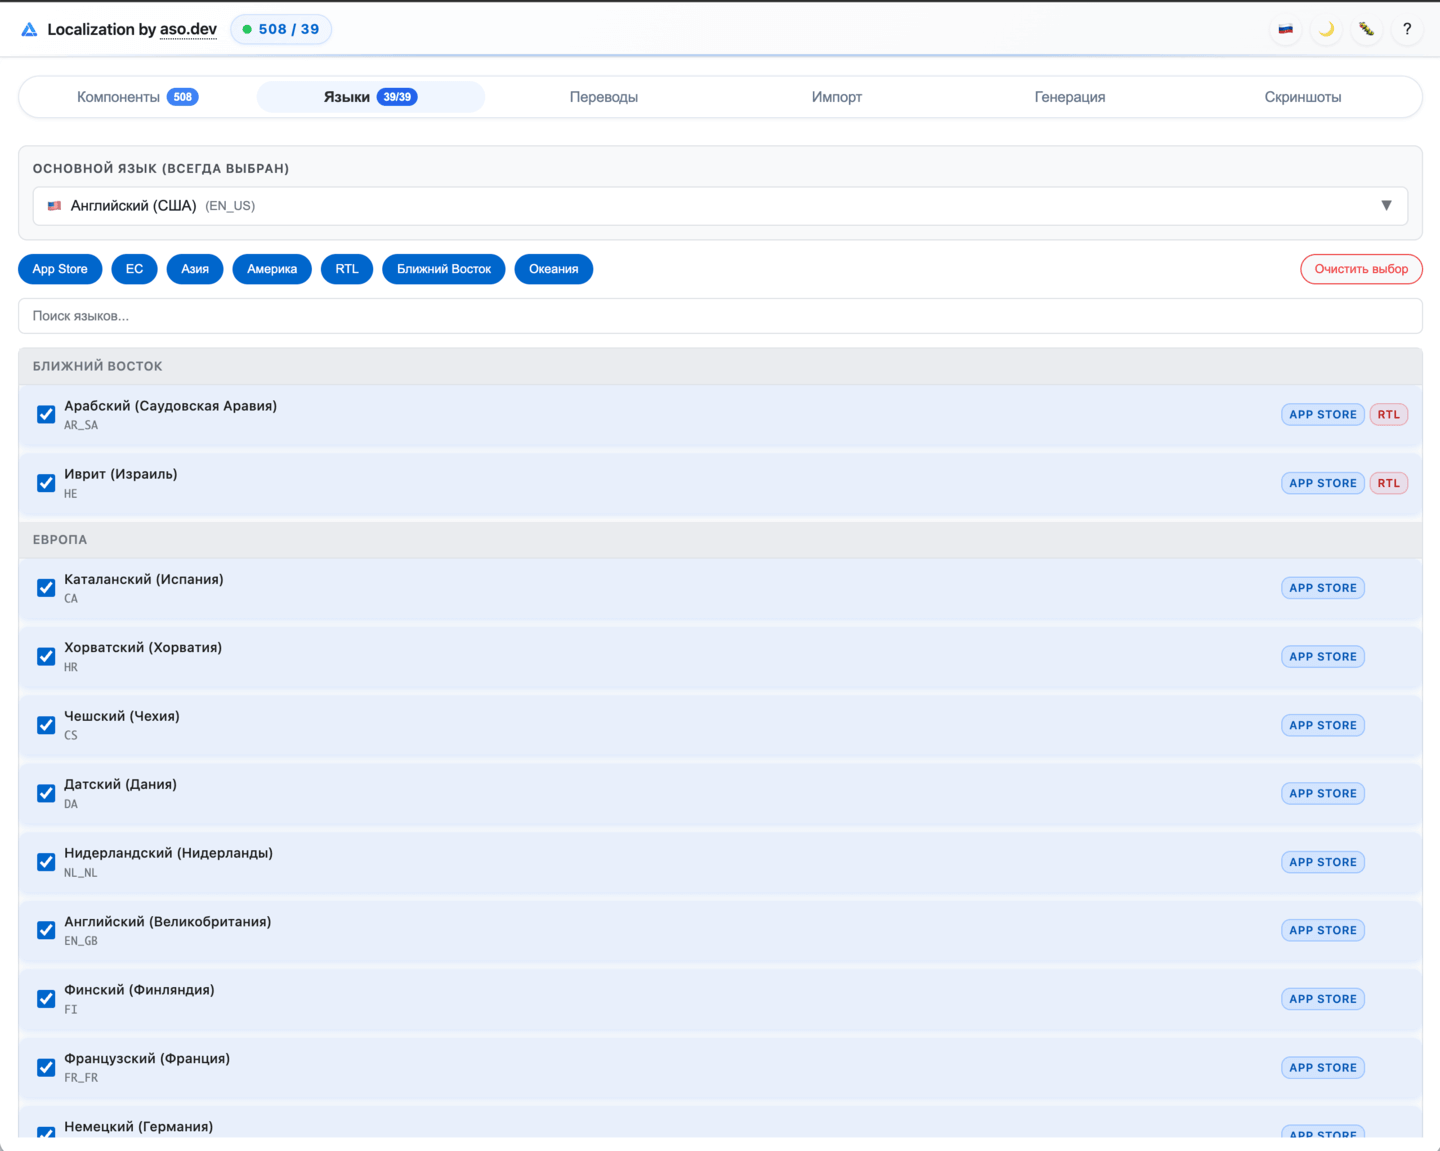1440x1151 pixels.
Task: Click the Russian flag language switcher icon
Action: pyautogui.click(x=1286, y=29)
